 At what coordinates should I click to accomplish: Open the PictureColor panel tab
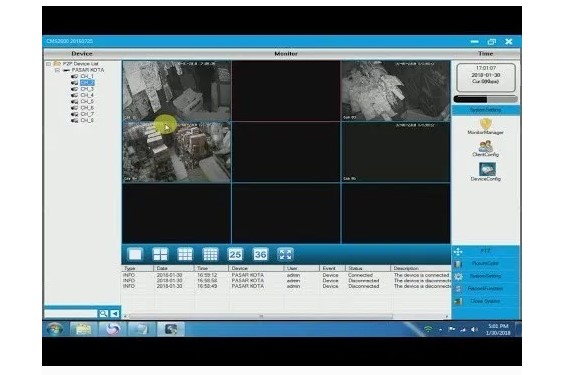(486, 264)
